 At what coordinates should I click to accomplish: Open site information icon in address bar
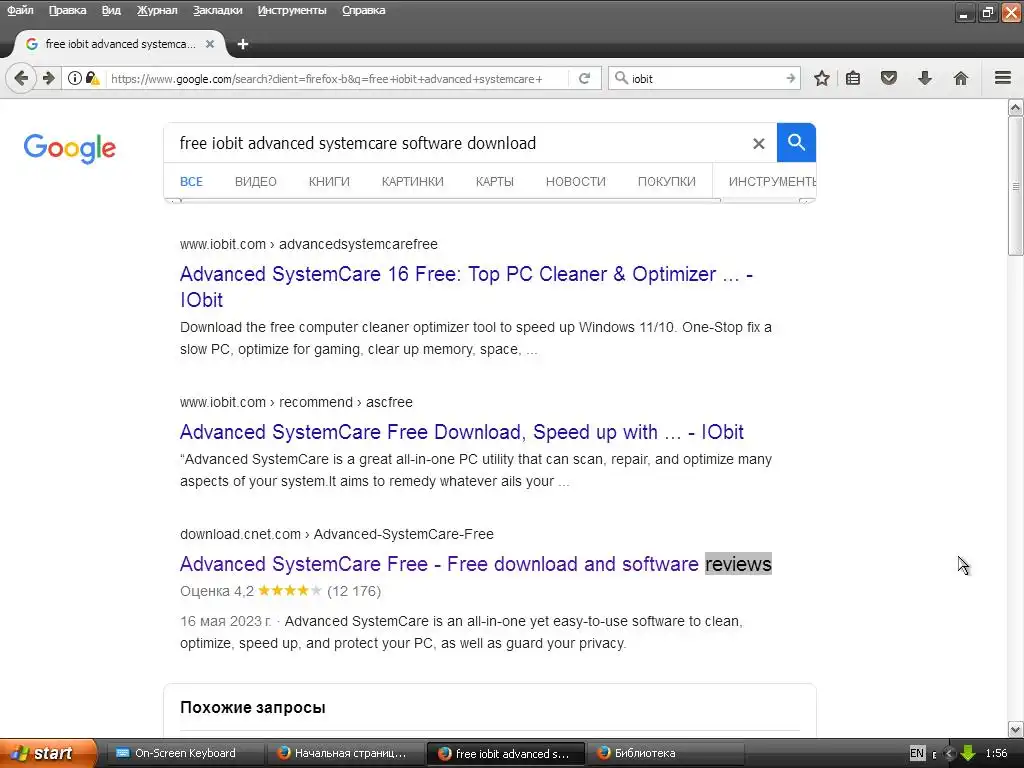coord(75,78)
